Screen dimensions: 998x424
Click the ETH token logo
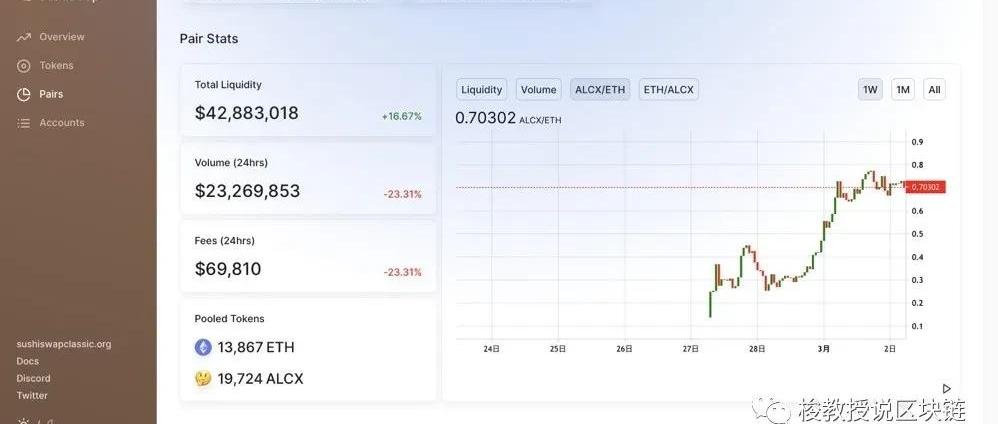(x=203, y=348)
